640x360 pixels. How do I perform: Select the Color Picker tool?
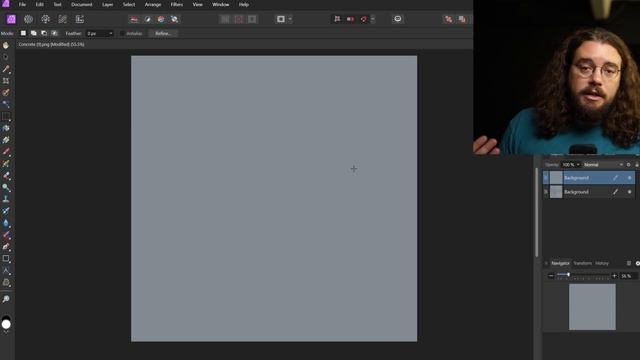coord(6,69)
